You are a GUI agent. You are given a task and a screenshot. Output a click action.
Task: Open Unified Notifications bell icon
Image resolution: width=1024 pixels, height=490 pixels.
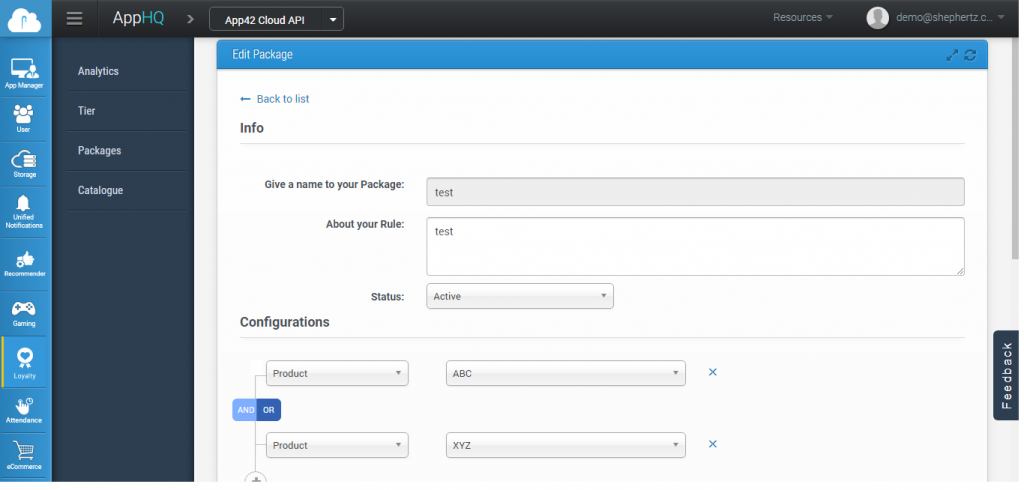(24, 210)
